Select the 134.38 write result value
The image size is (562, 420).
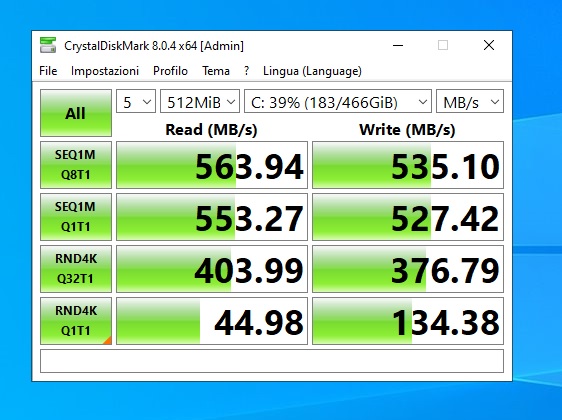(408, 321)
